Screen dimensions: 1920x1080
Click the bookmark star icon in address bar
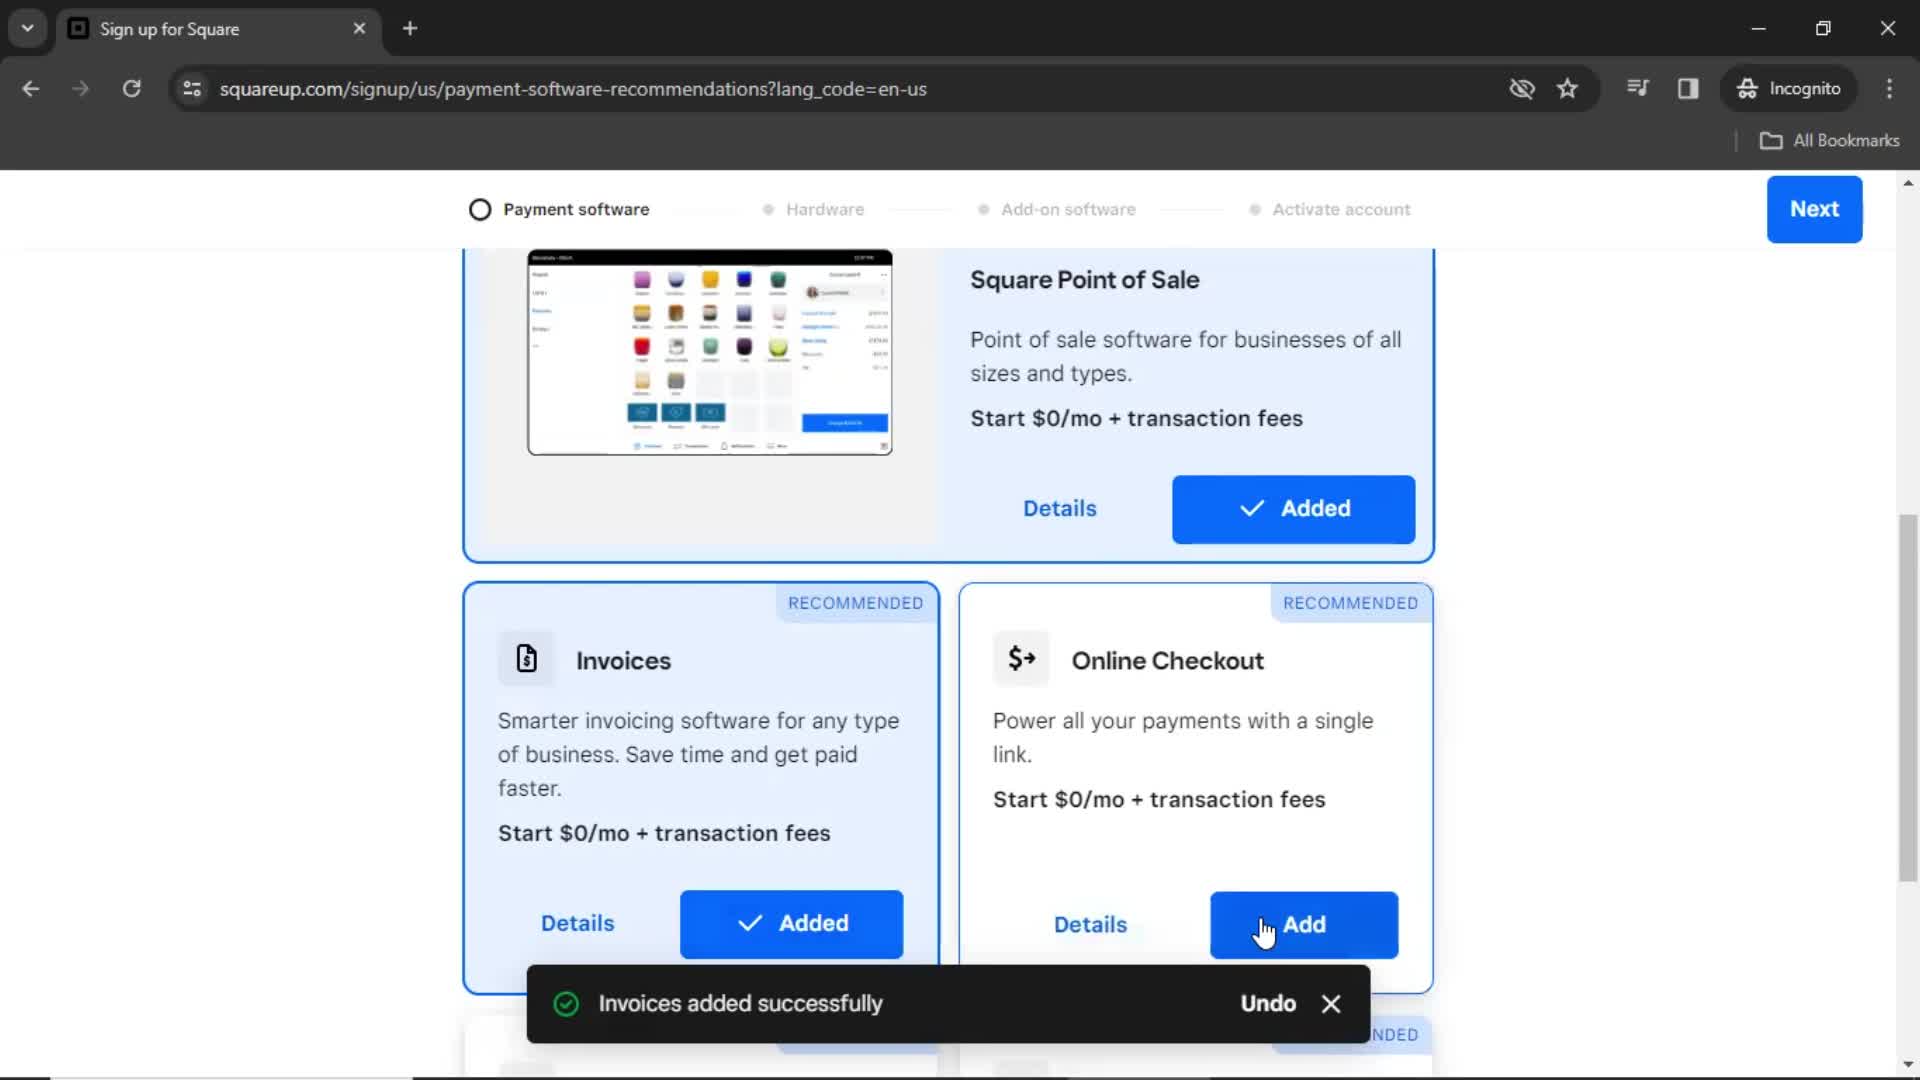(x=1569, y=88)
